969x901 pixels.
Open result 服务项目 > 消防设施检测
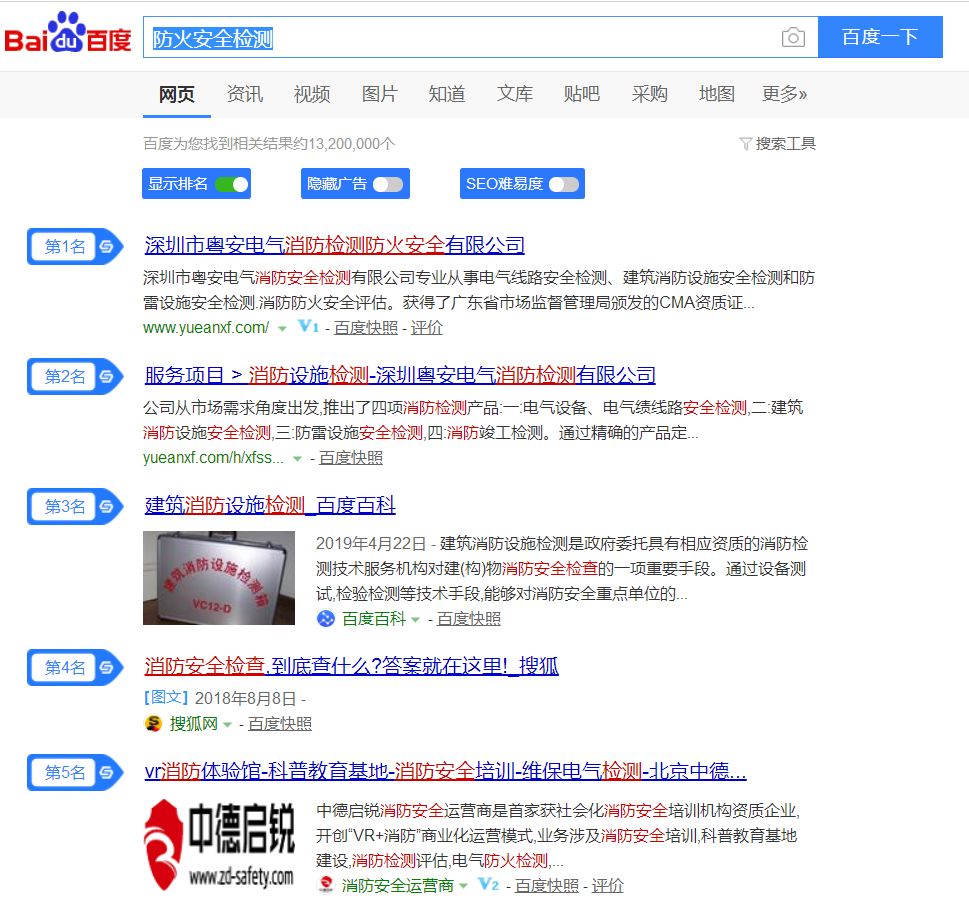click(400, 375)
